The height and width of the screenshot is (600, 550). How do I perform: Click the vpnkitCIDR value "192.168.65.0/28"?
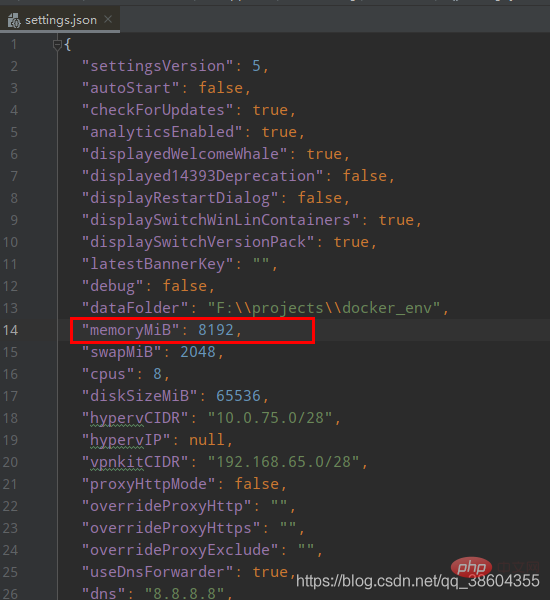click(283, 462)
